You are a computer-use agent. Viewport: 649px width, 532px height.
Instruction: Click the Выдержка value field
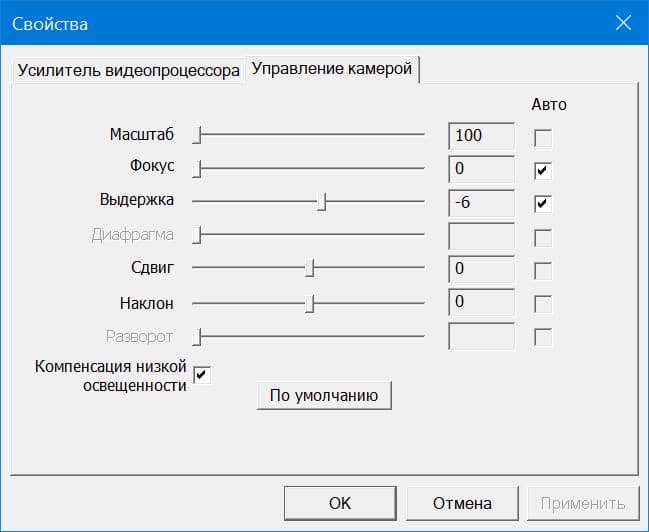pyautogui.click(x=482, y=202)
